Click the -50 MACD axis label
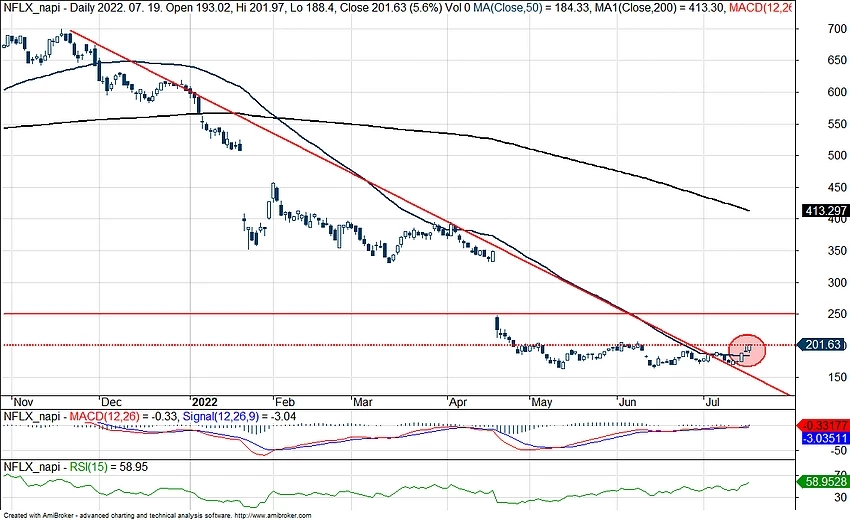 pos(838,450)
